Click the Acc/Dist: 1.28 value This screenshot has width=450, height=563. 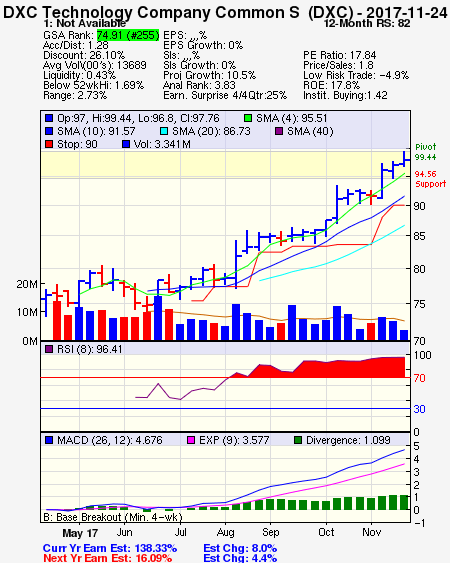tap(76, 45)
